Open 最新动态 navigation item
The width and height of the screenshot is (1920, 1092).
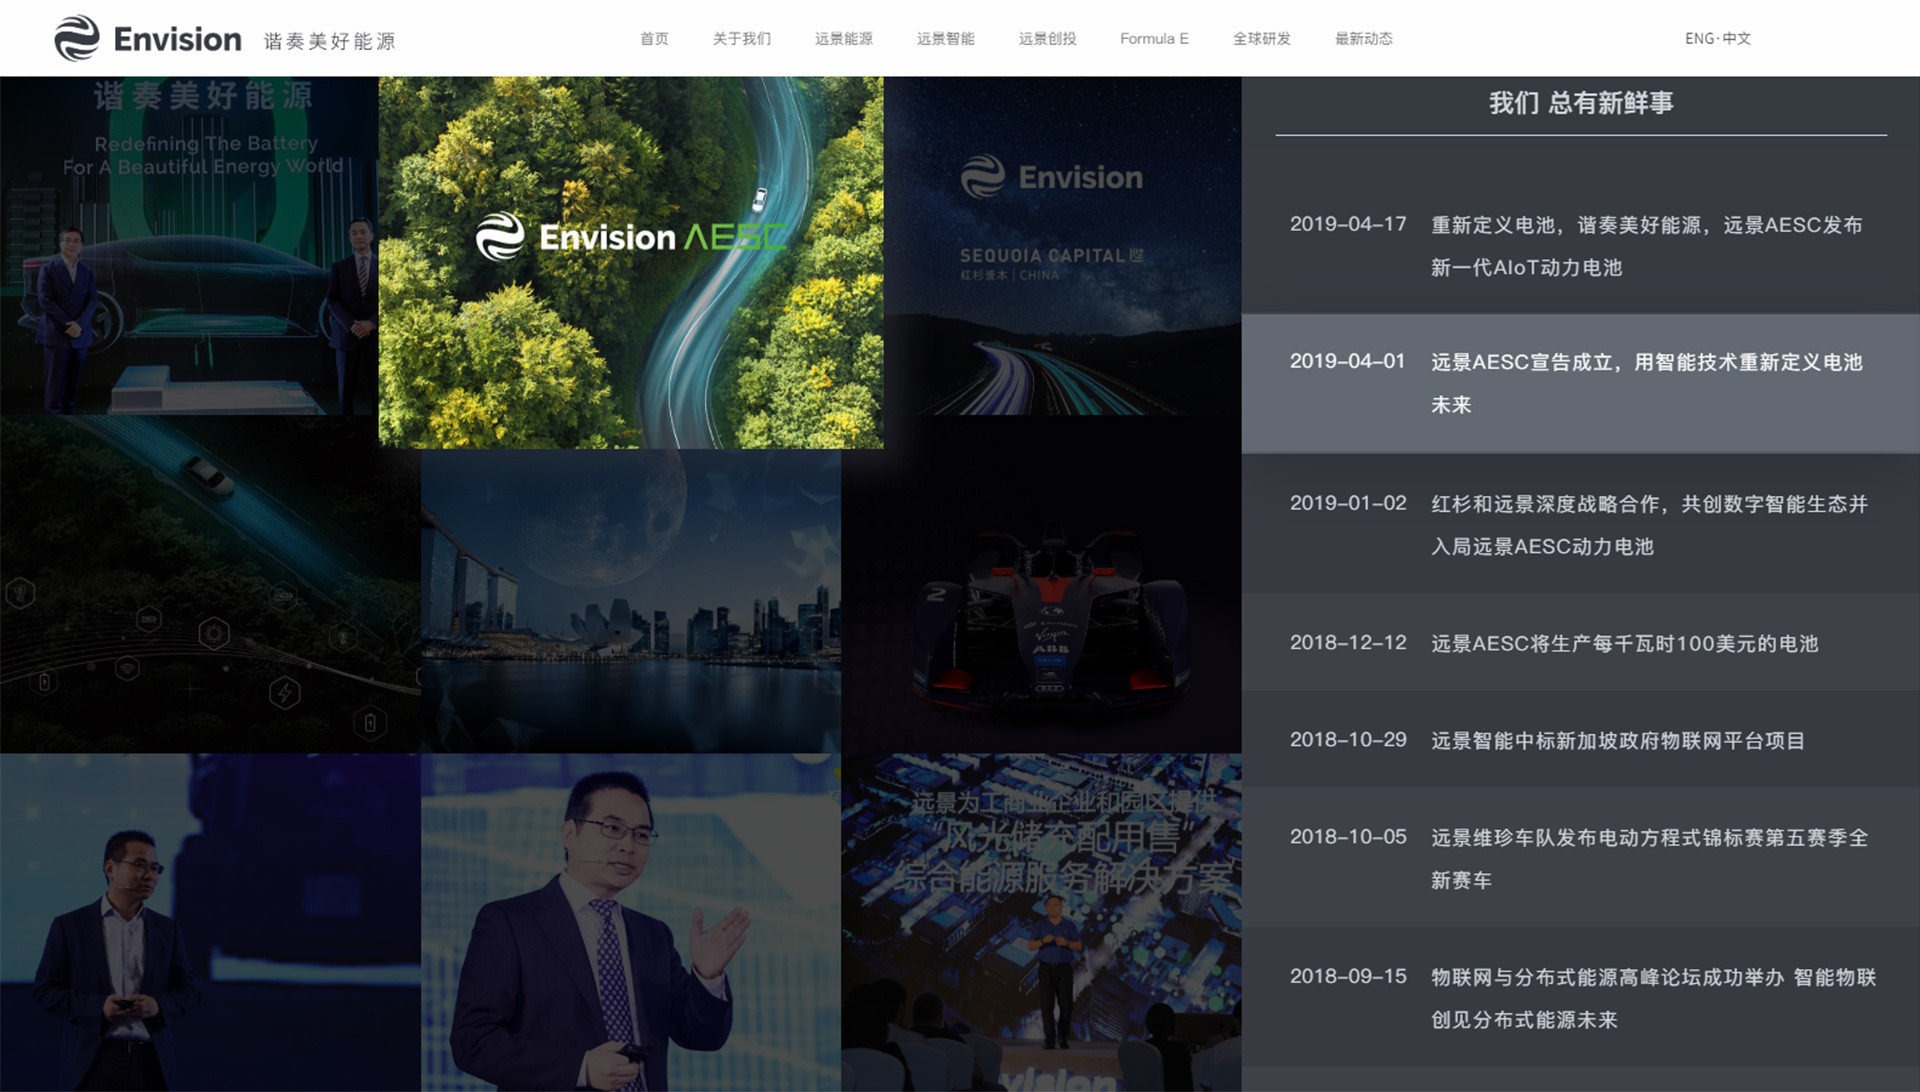tap(1363, 39)
